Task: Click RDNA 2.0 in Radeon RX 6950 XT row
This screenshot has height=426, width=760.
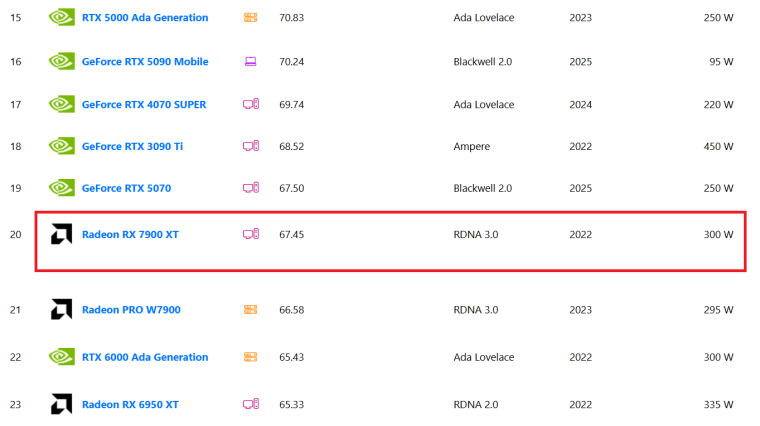Action: point(476,405)
